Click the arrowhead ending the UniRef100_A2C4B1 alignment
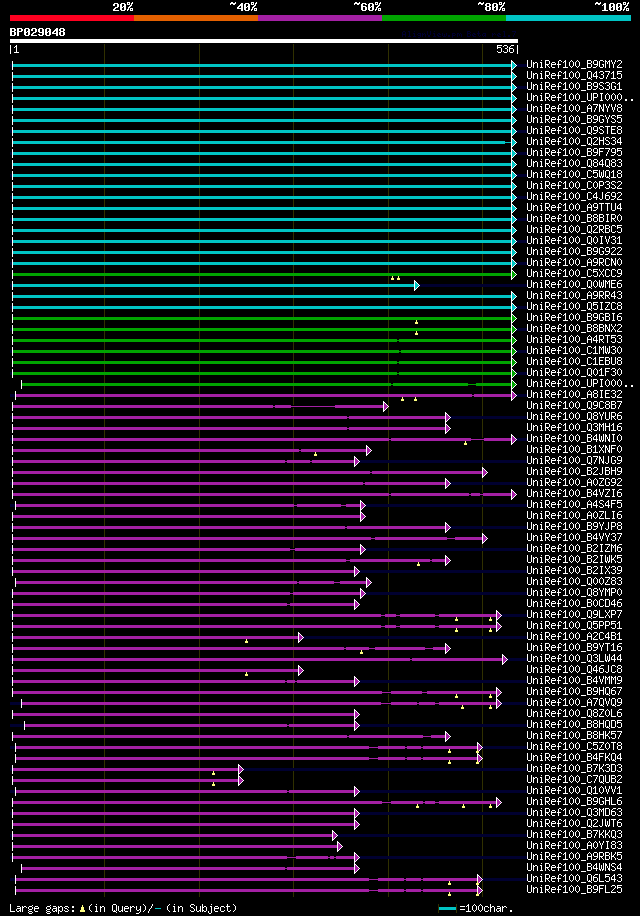 pyautogui.click(x=301, y=637)
